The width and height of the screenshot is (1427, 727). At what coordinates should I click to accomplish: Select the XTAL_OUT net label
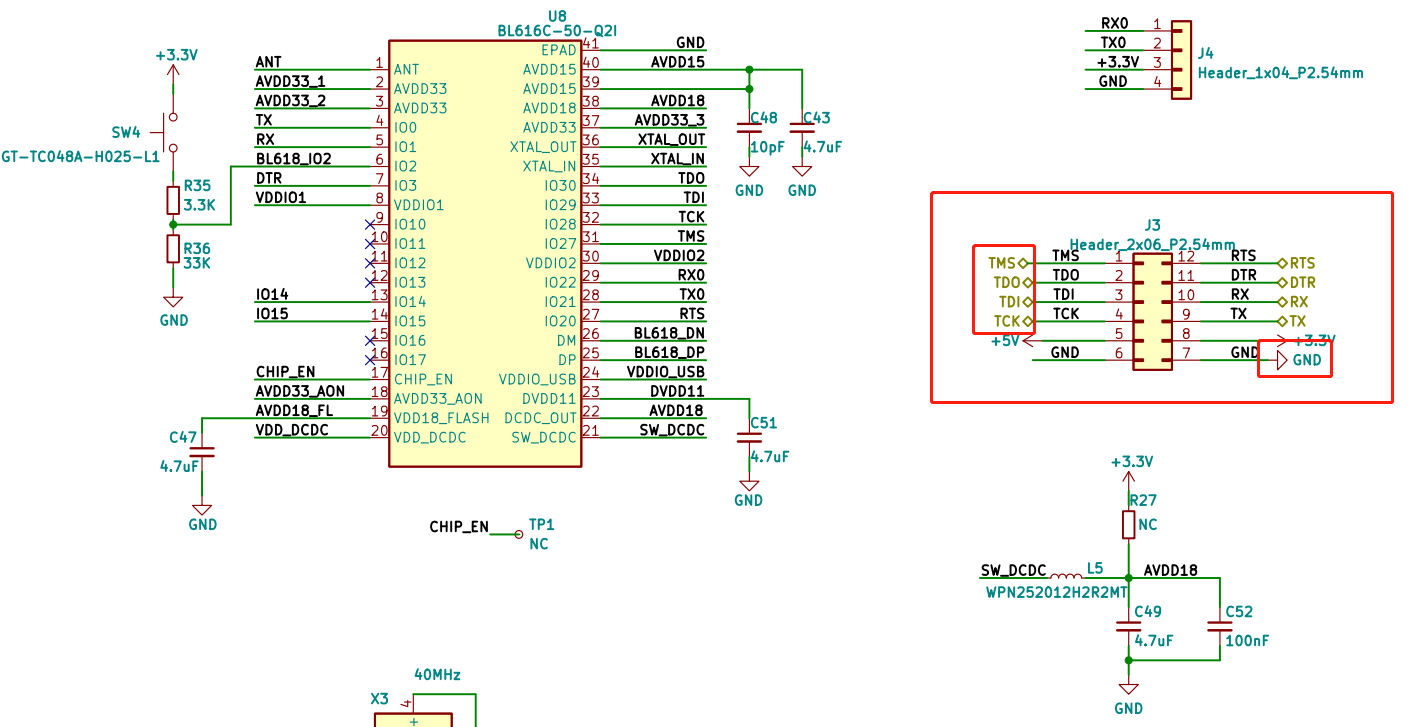[671, 139]
